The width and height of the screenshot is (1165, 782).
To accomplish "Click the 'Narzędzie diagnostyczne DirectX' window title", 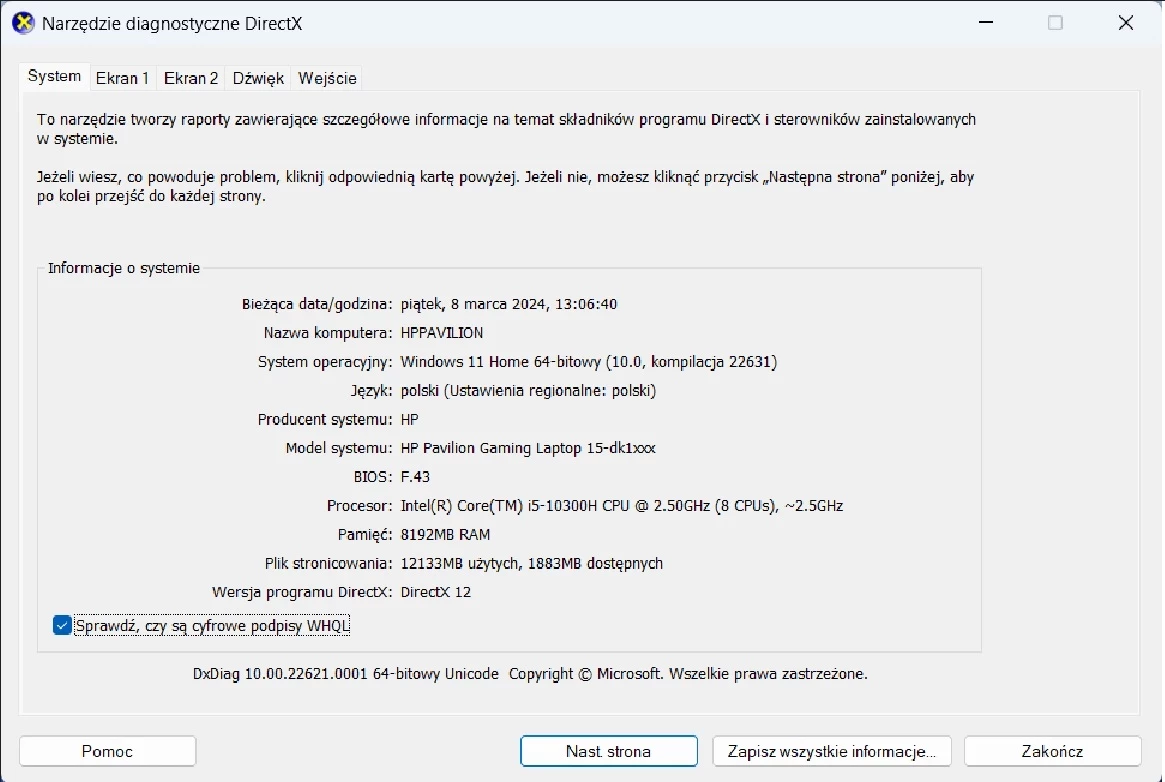I will click(x=172, y=24).
